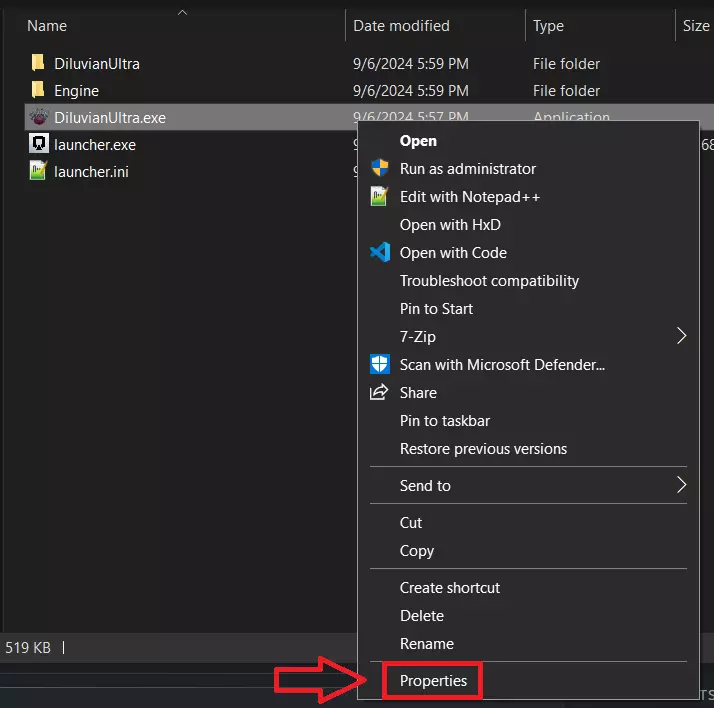Select the launcher.exe file name
Image resolution: width=714 pixels, height=708 pixels.
[95, 145]
